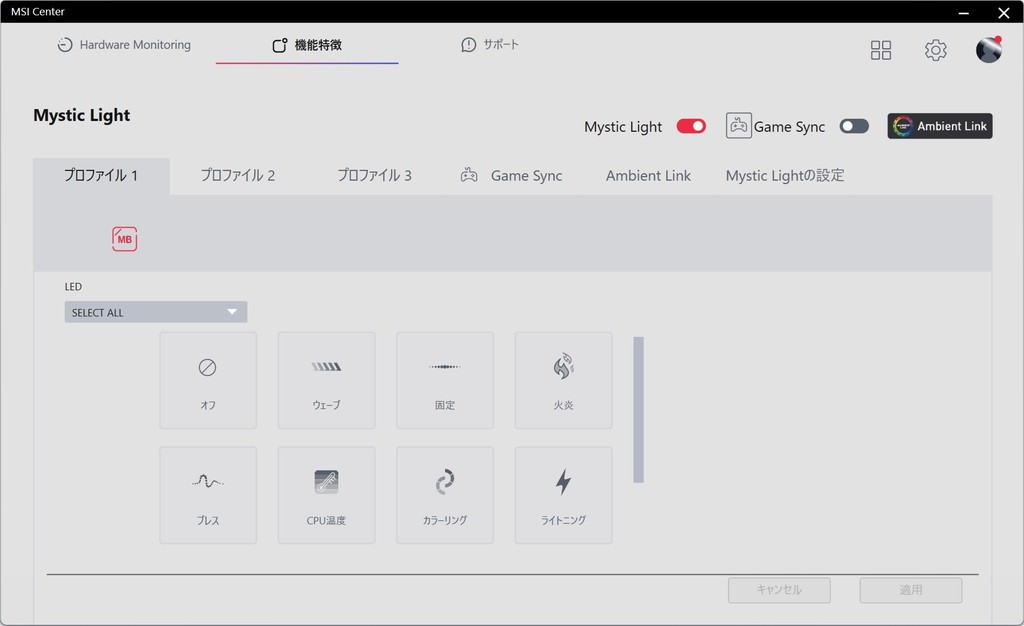Pick the ブレス breathing lighting effect
This screenshot has height=626, width=1024.
tap(208, 495)
